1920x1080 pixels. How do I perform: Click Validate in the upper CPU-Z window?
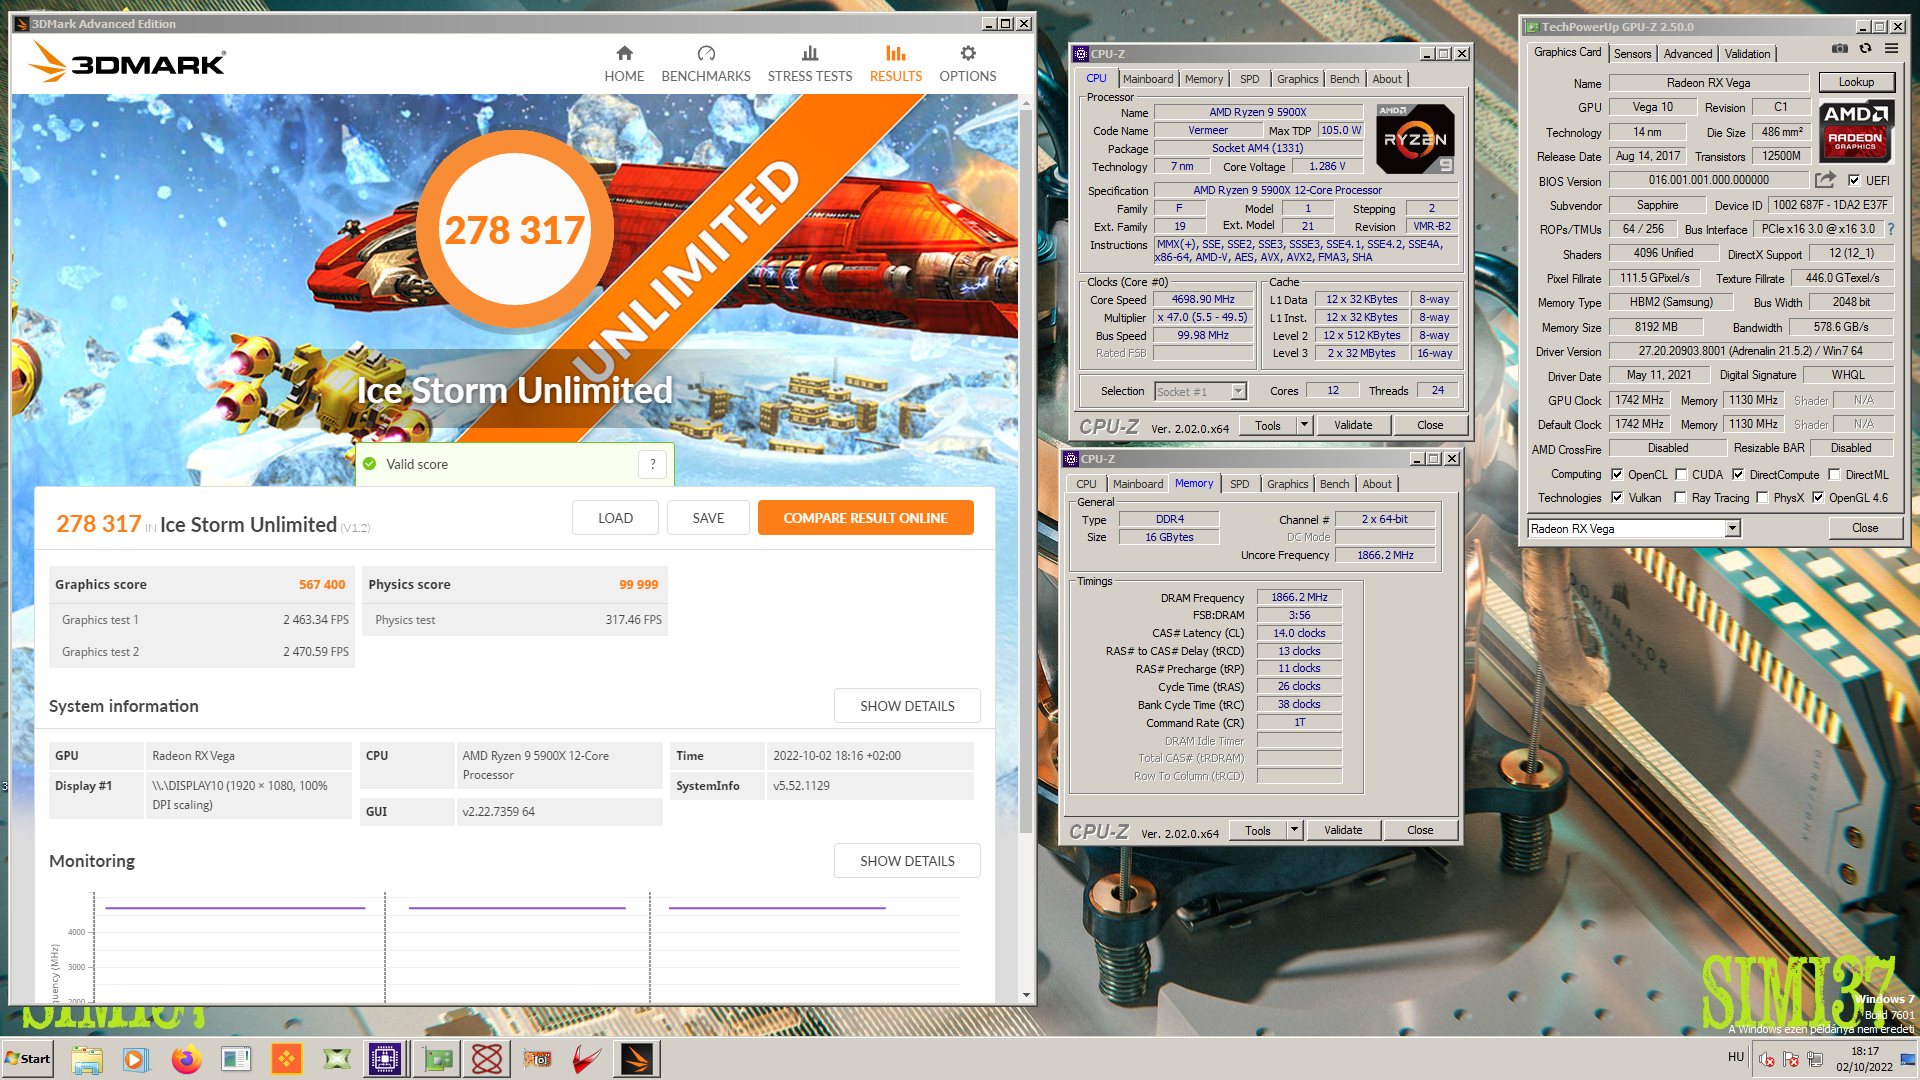coord(1353,425)
